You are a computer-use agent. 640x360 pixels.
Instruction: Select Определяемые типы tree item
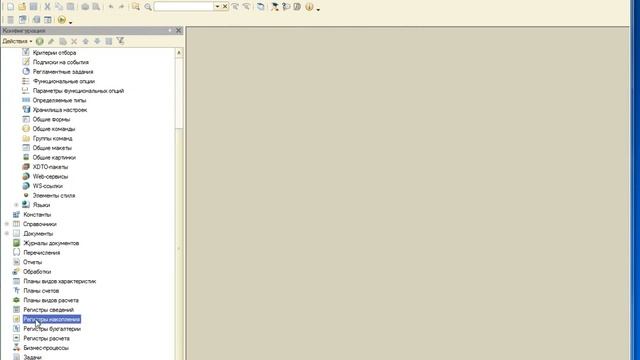click(59, 100)
